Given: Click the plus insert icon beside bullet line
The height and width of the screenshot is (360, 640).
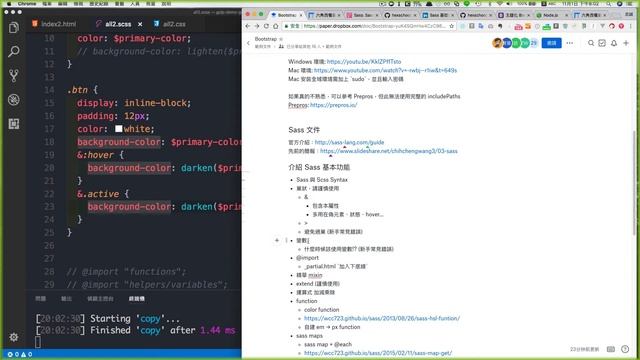Looking at the screenshot, I should (277, 240).
